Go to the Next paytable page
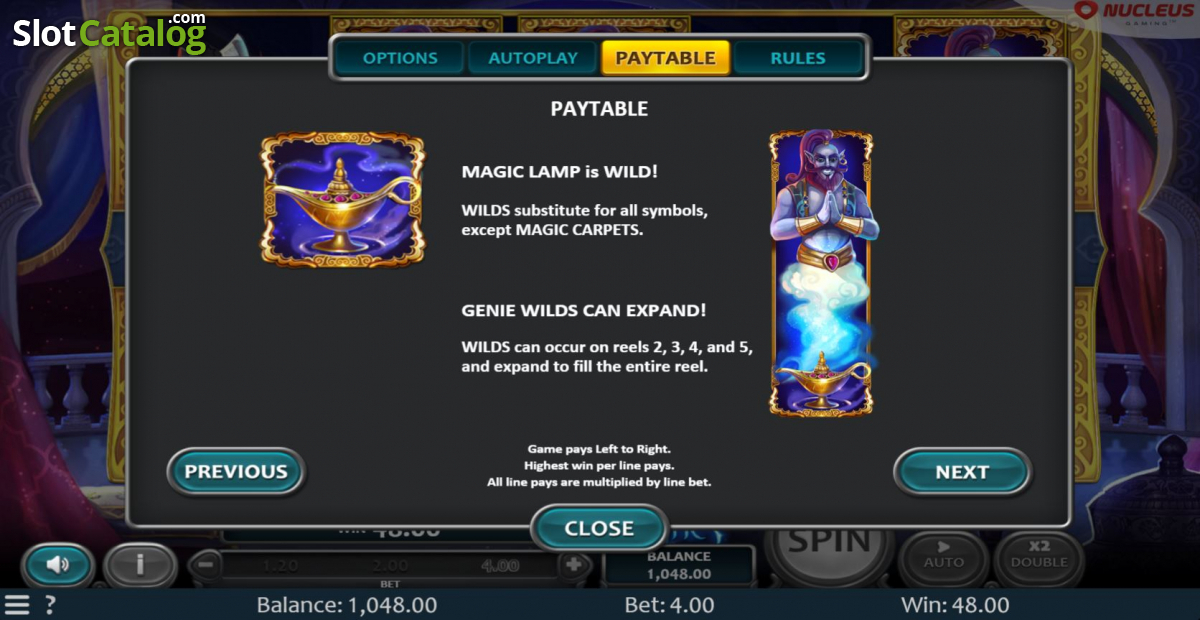Image resolution: width=1200 pixels, height=620 pixels. pos(962,471)
